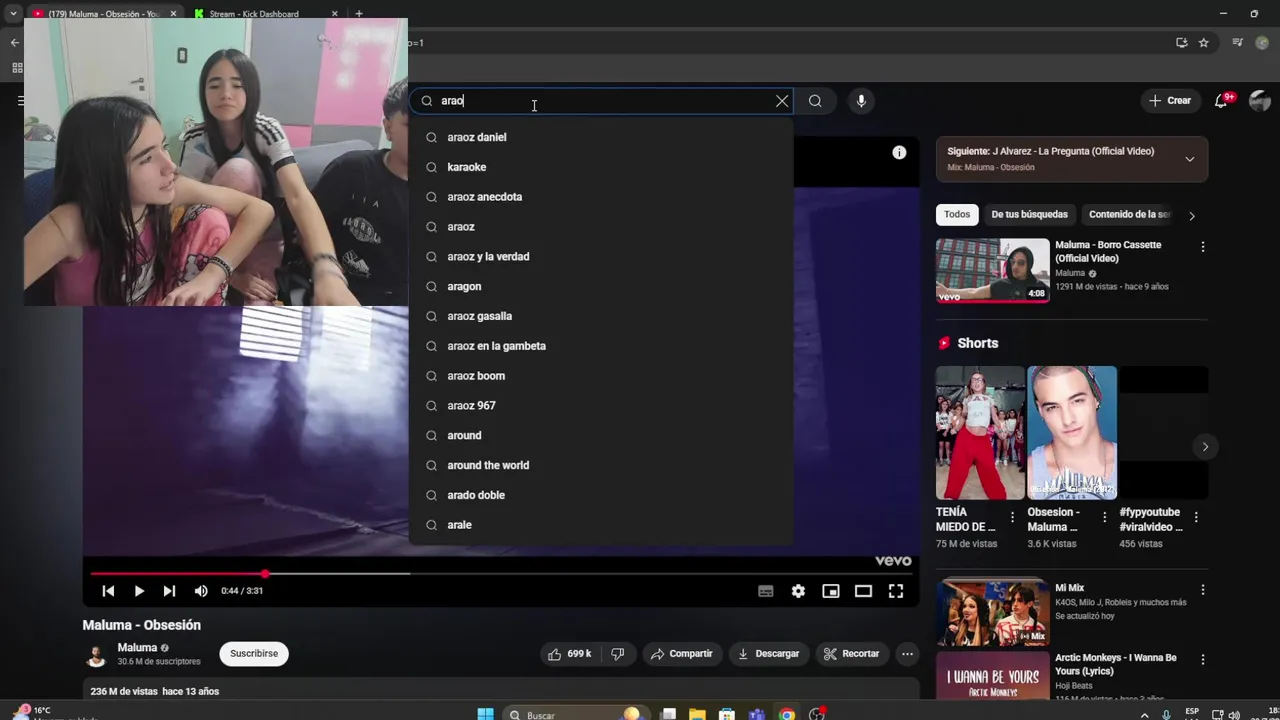Go to the previous video
The image size is (1280, 720).
[x=108, y=591]
